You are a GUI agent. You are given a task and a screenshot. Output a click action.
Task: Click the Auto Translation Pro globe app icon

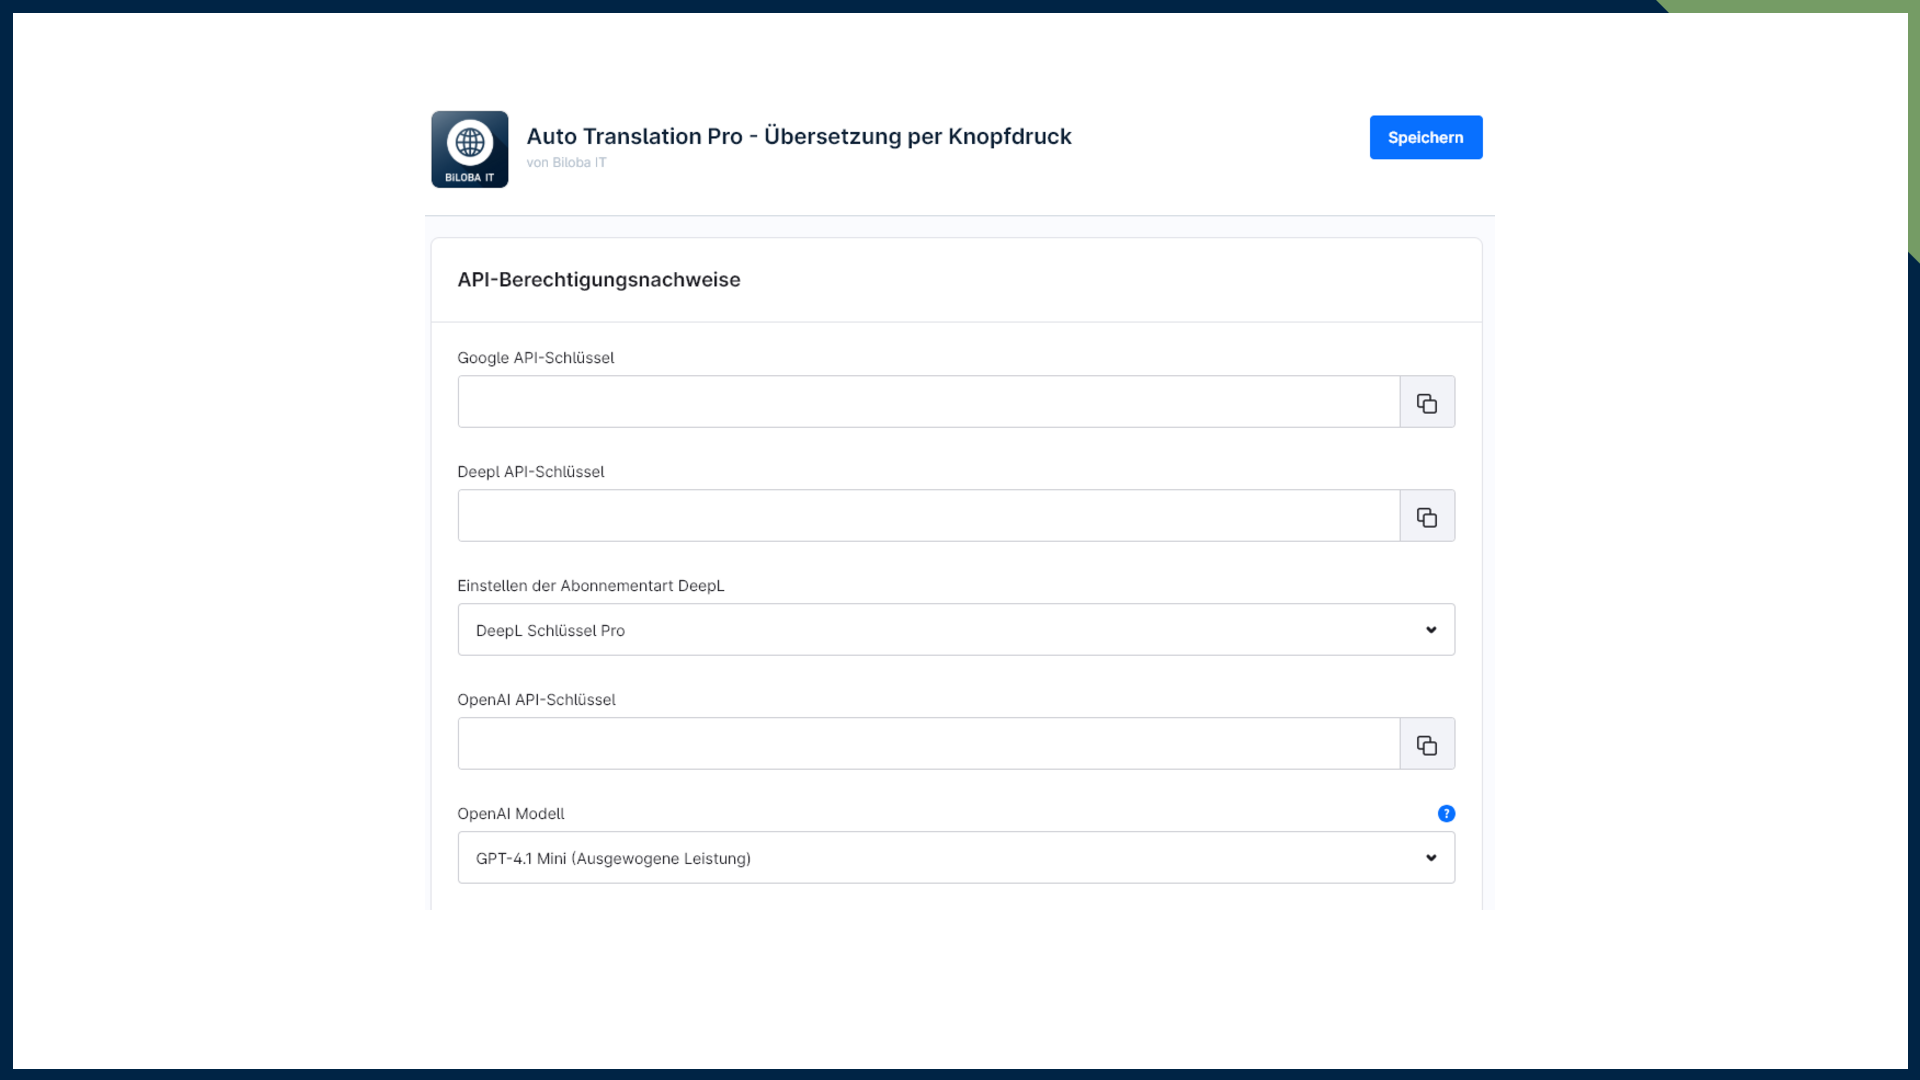coord(469,142)
